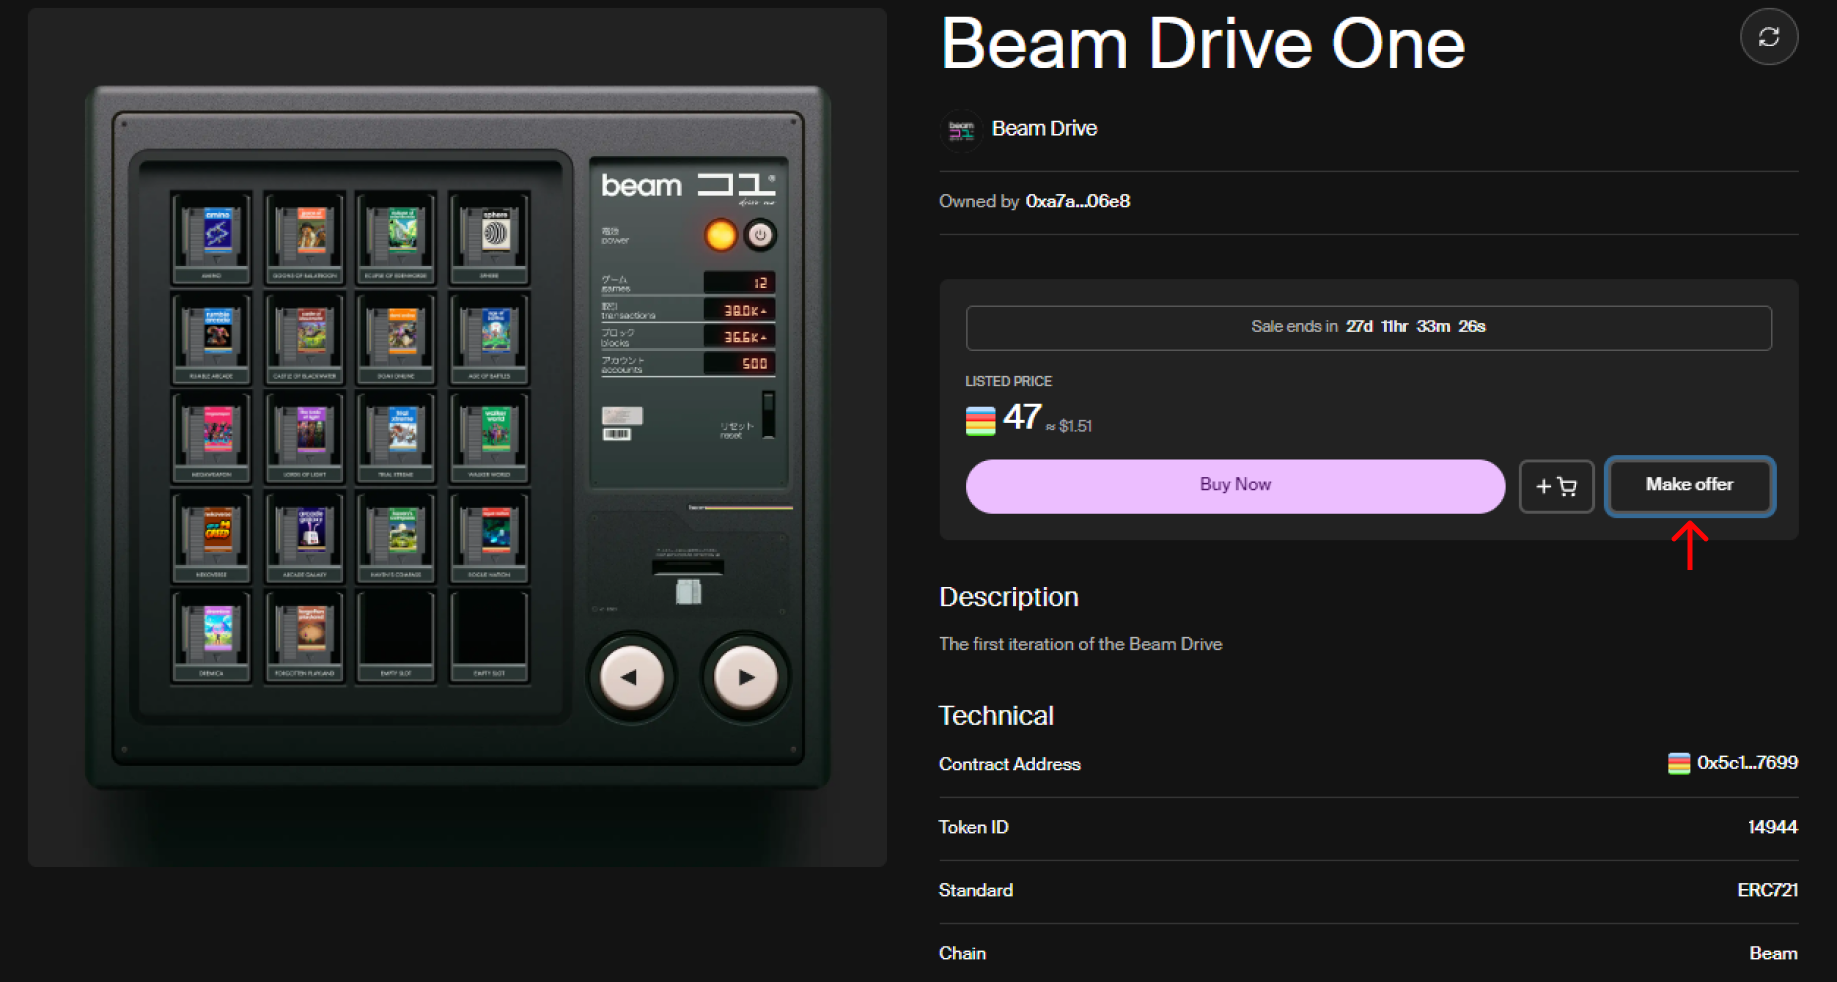Click the Beam Drive collection avatar
1837x982 pixels.
coord(961,130)
